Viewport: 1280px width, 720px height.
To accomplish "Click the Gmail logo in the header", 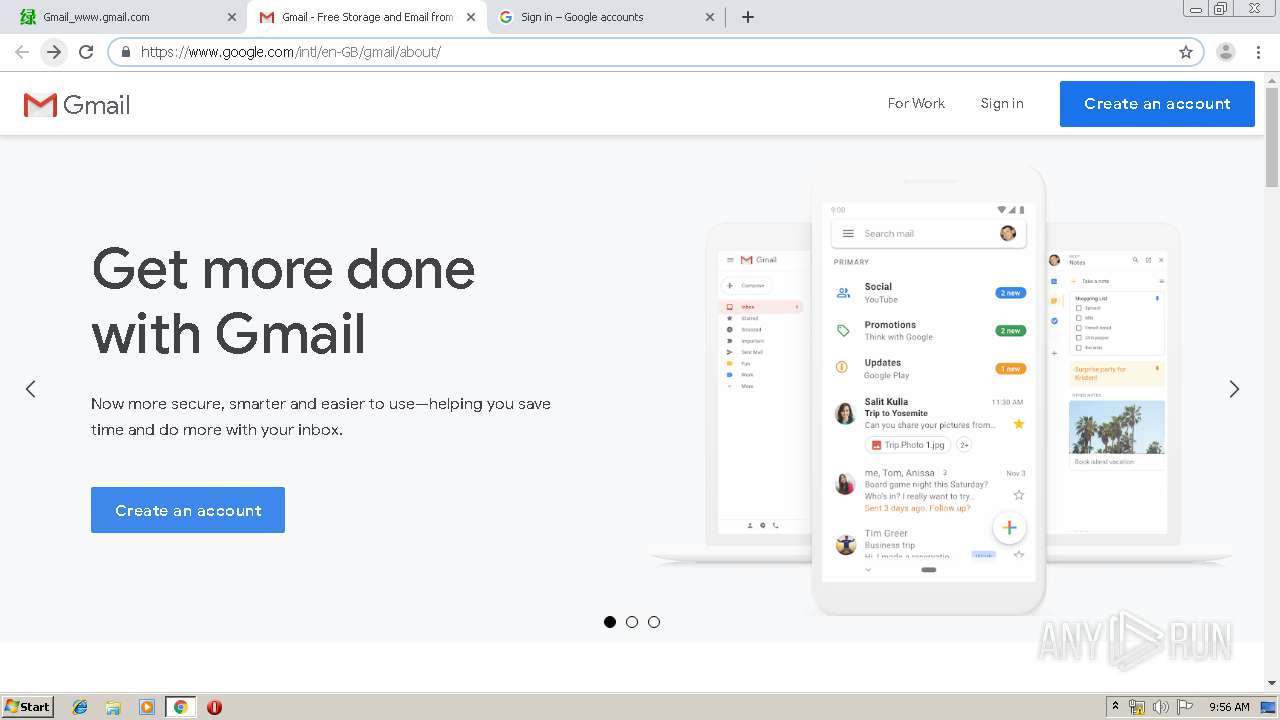I will [77, 105].
